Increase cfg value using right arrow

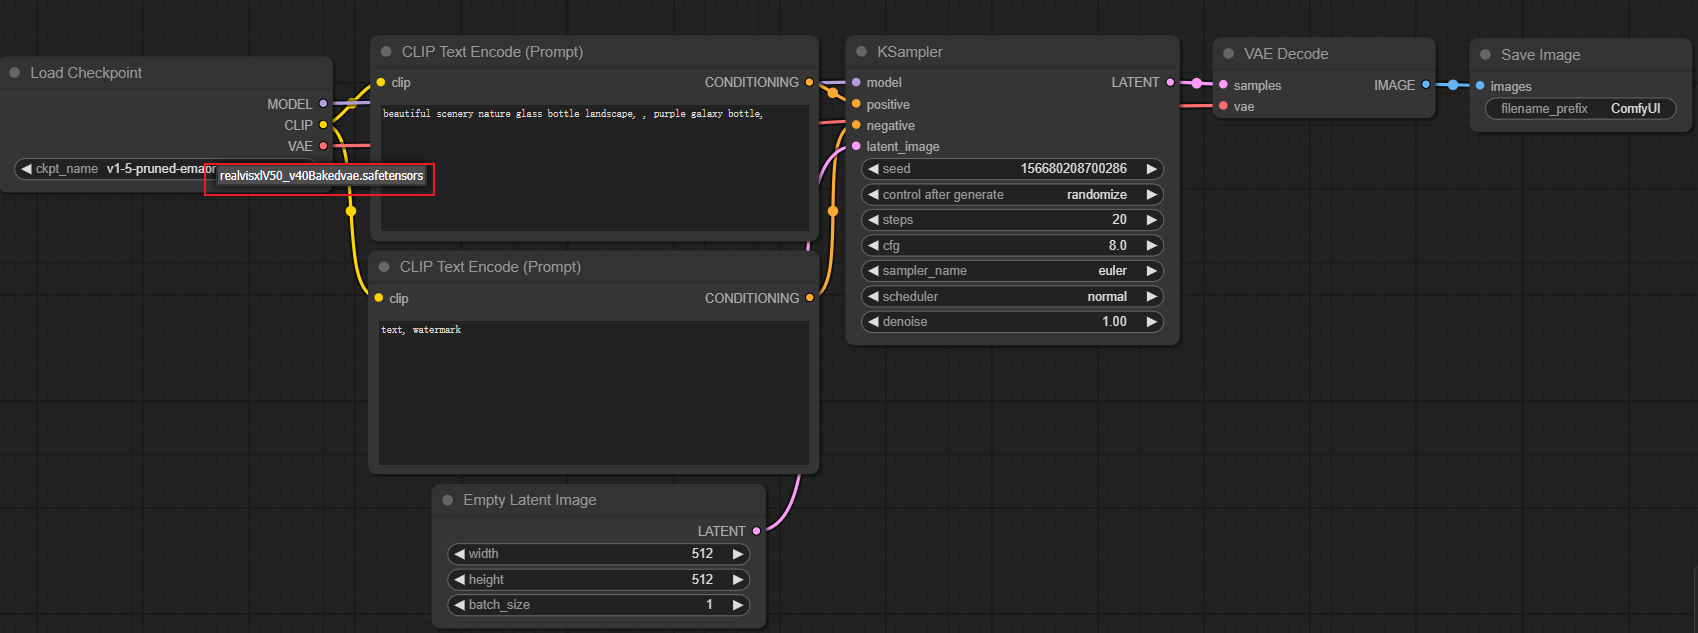(1151, 246)
